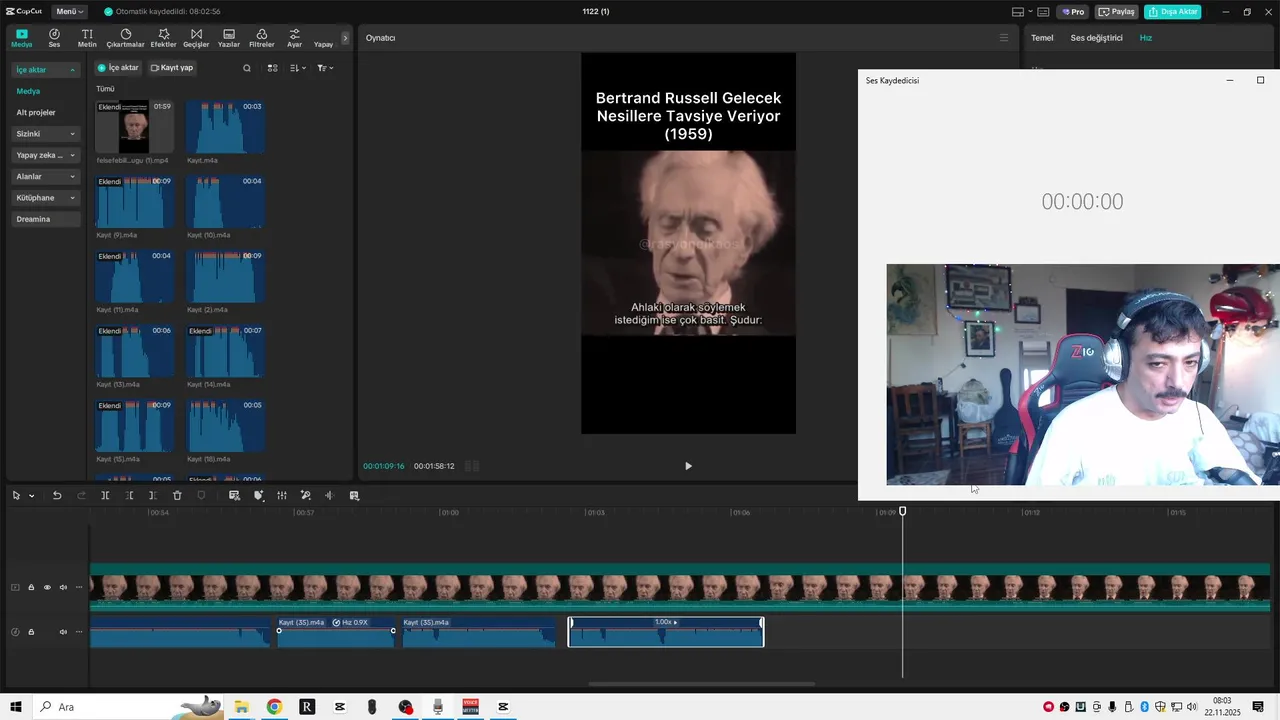
Task: Select the Kayıt (35).m4a Hız 0.9X clip
Action: [336, 632]
